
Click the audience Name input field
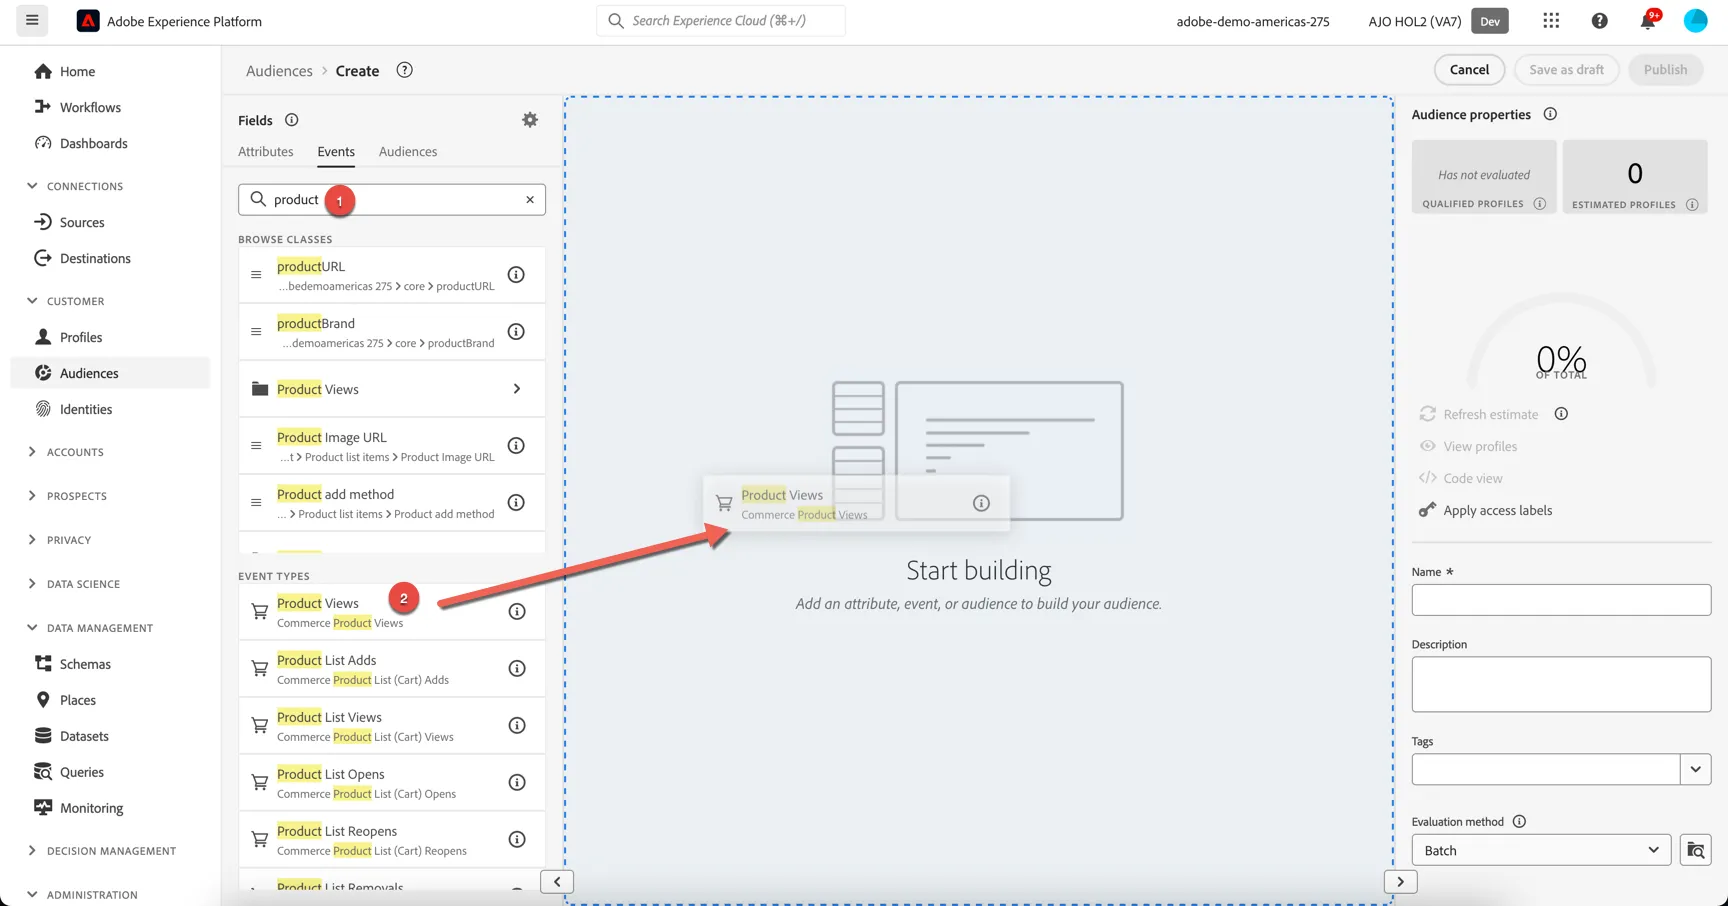coord(1561,600)
